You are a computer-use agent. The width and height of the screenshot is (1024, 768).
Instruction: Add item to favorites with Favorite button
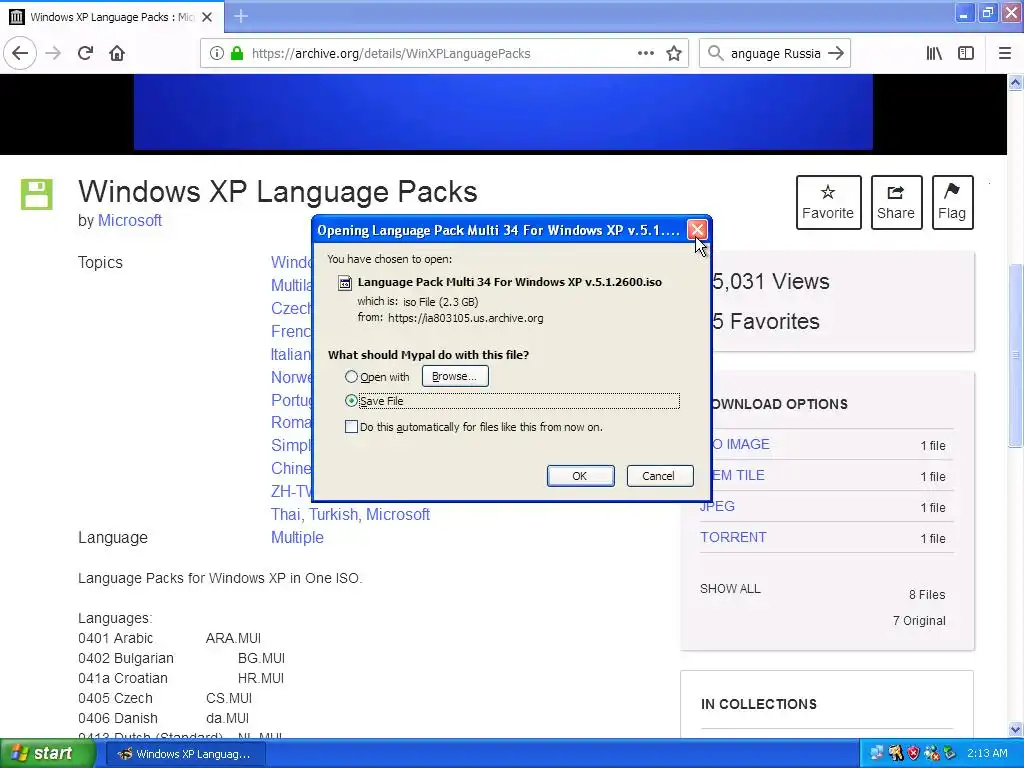point(828,202)
